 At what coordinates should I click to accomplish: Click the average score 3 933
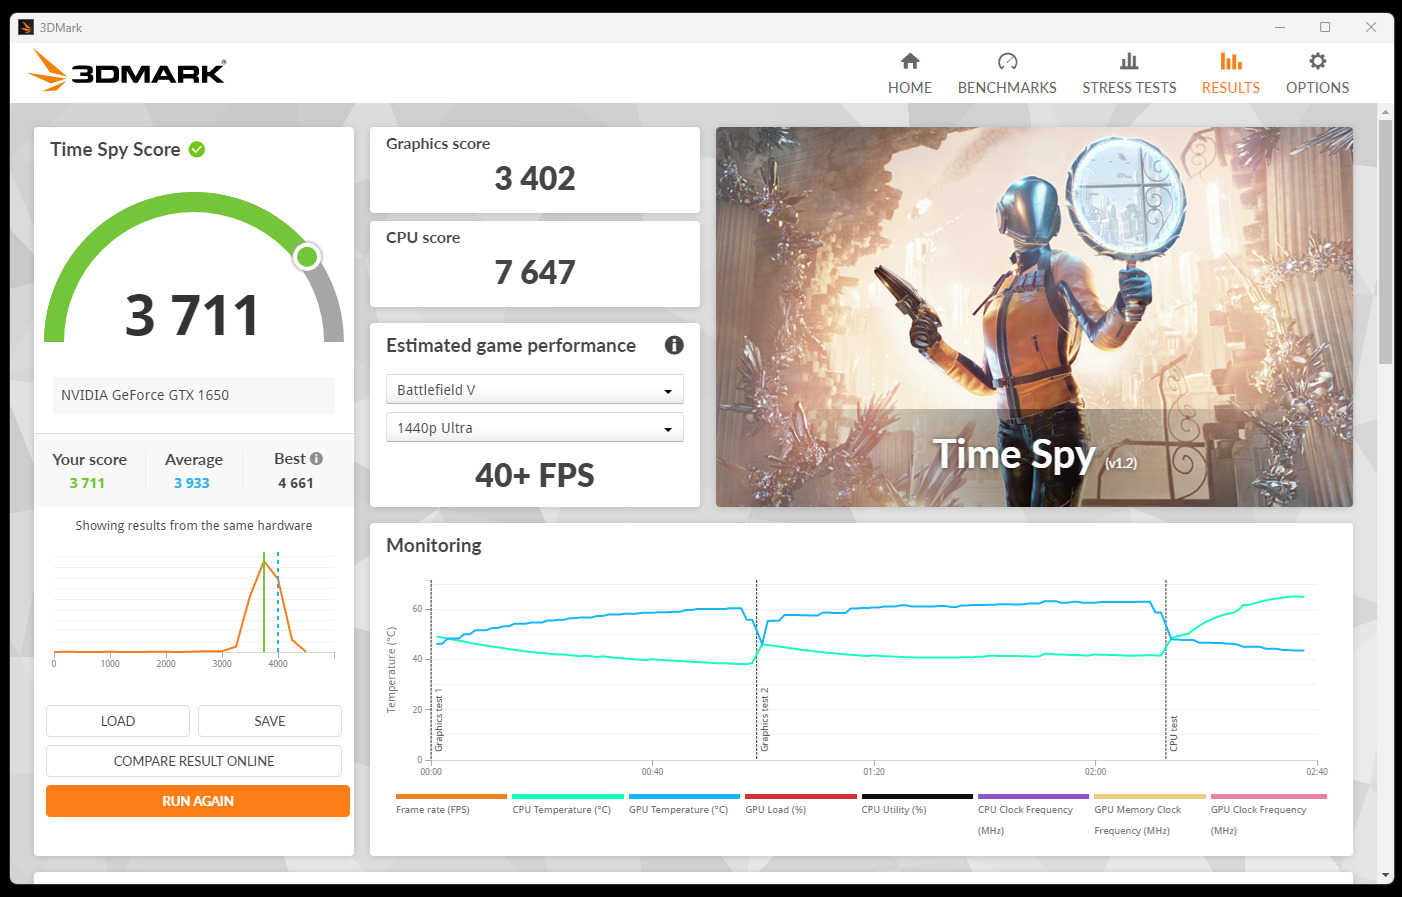click(x=192, y=483)
